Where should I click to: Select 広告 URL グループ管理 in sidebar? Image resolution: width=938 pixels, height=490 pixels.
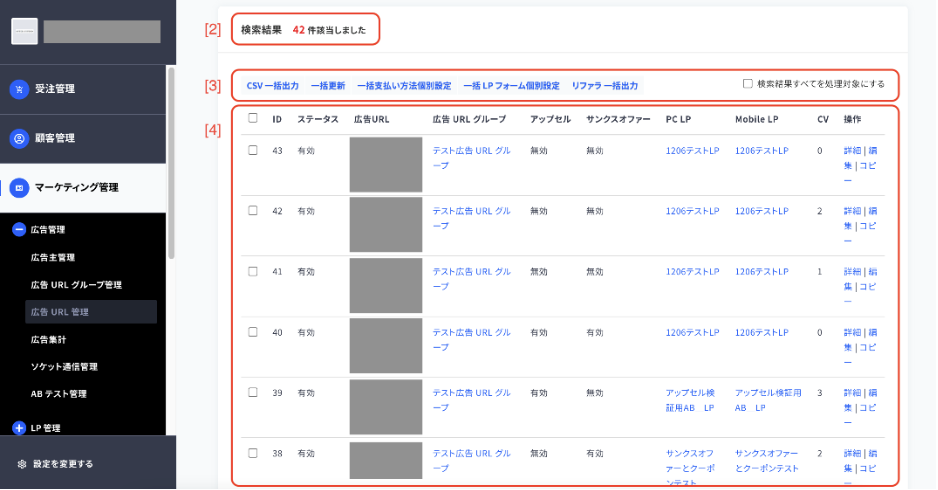pos(76,285)
